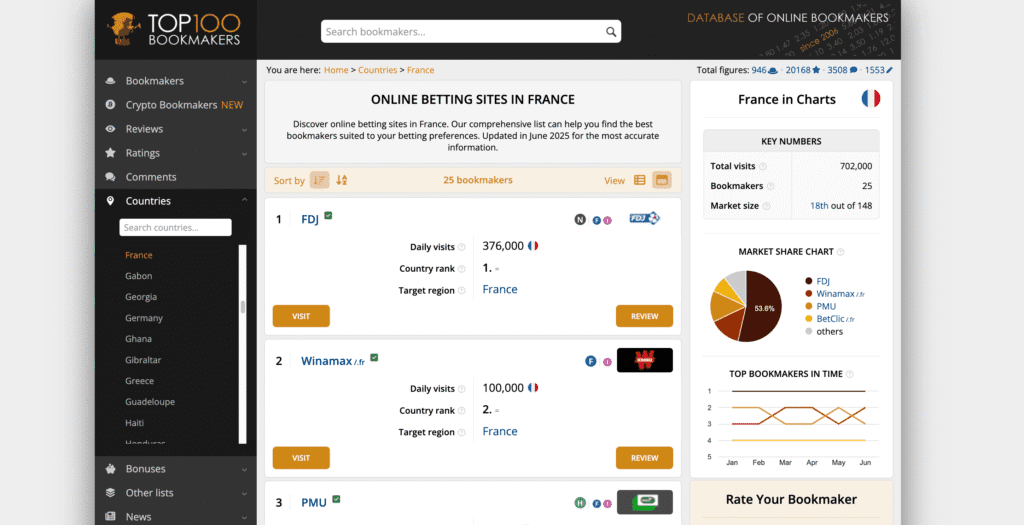Click REVIEW button for Winamax

point(645,458)
